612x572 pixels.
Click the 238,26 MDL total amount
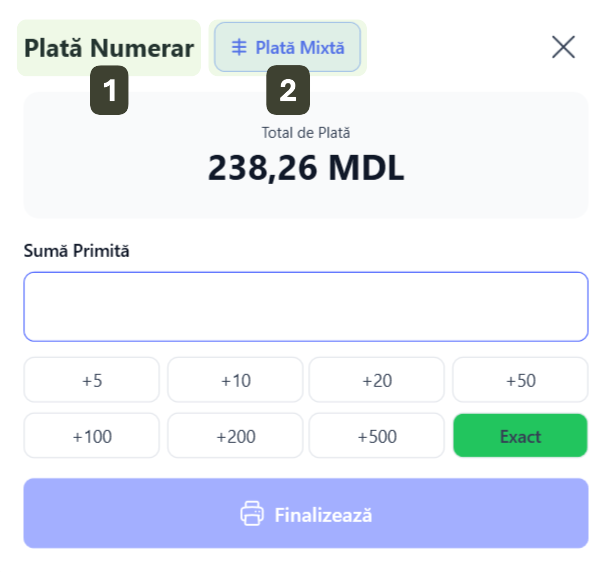click(306, 168)
